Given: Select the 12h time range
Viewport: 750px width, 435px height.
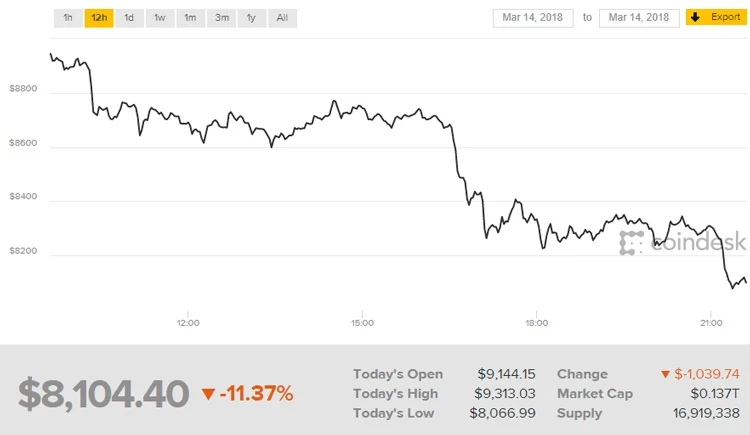Looking at the screenshot, I should point(99,18).
